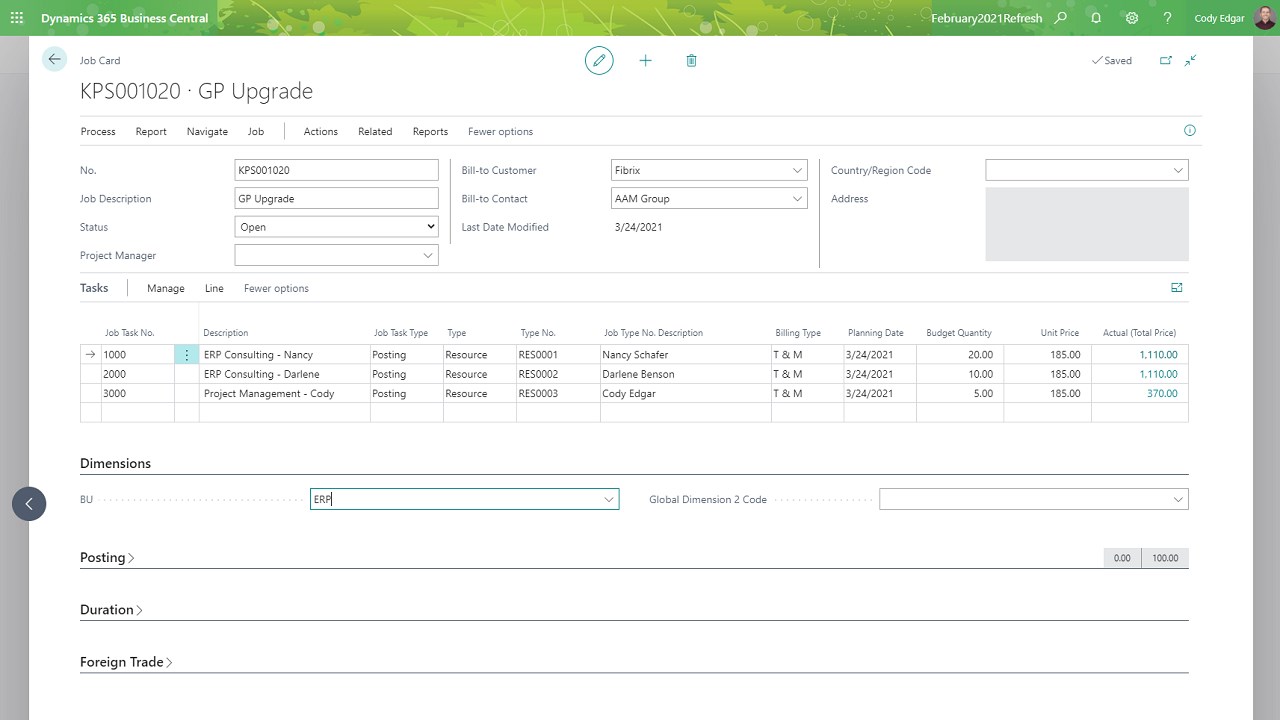The height and width of the screenshot is (720, 1280).
Task: Click the Job Description field
Action: coord(336,199)
